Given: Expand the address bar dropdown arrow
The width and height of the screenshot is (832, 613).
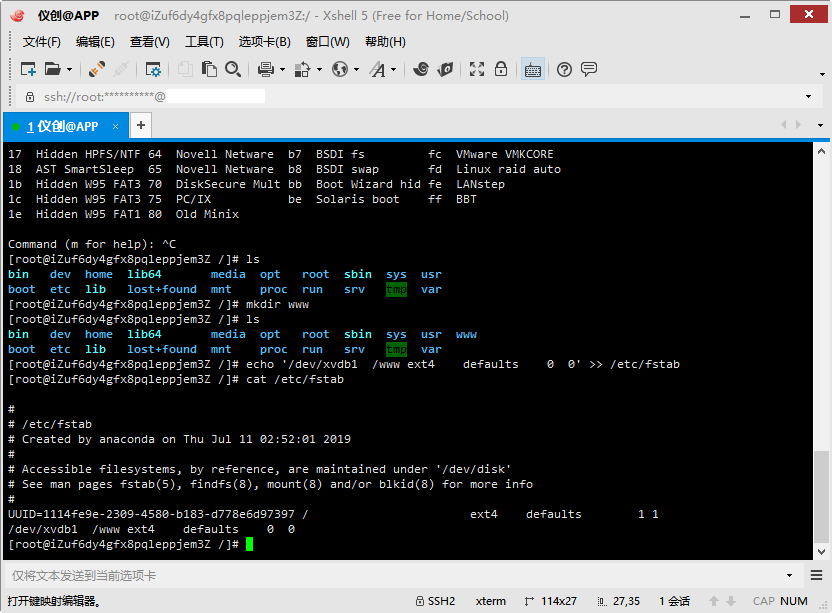Looking at the screenshot, I should [x=808, y=97].
